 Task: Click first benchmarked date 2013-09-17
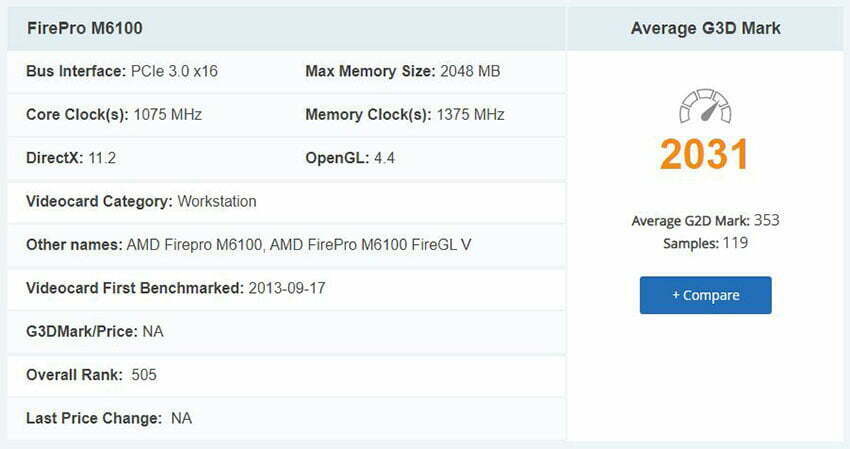click(287, 288)
